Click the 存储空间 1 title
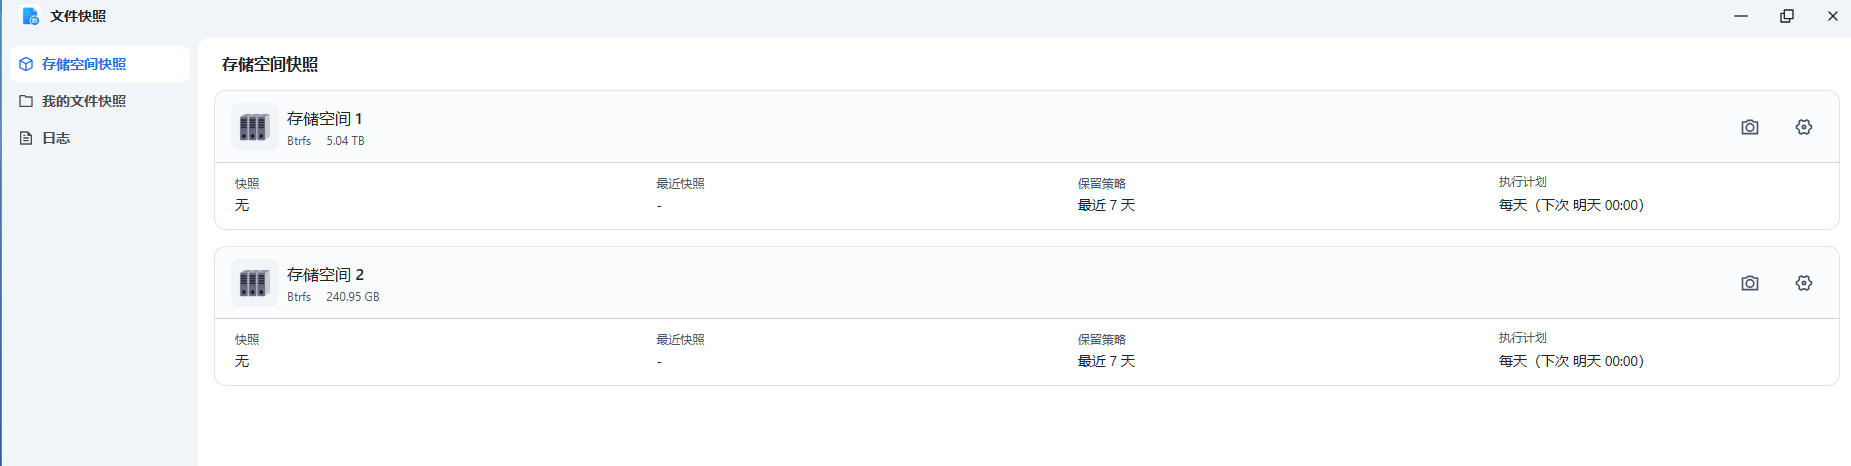 [x=324, y=118]
